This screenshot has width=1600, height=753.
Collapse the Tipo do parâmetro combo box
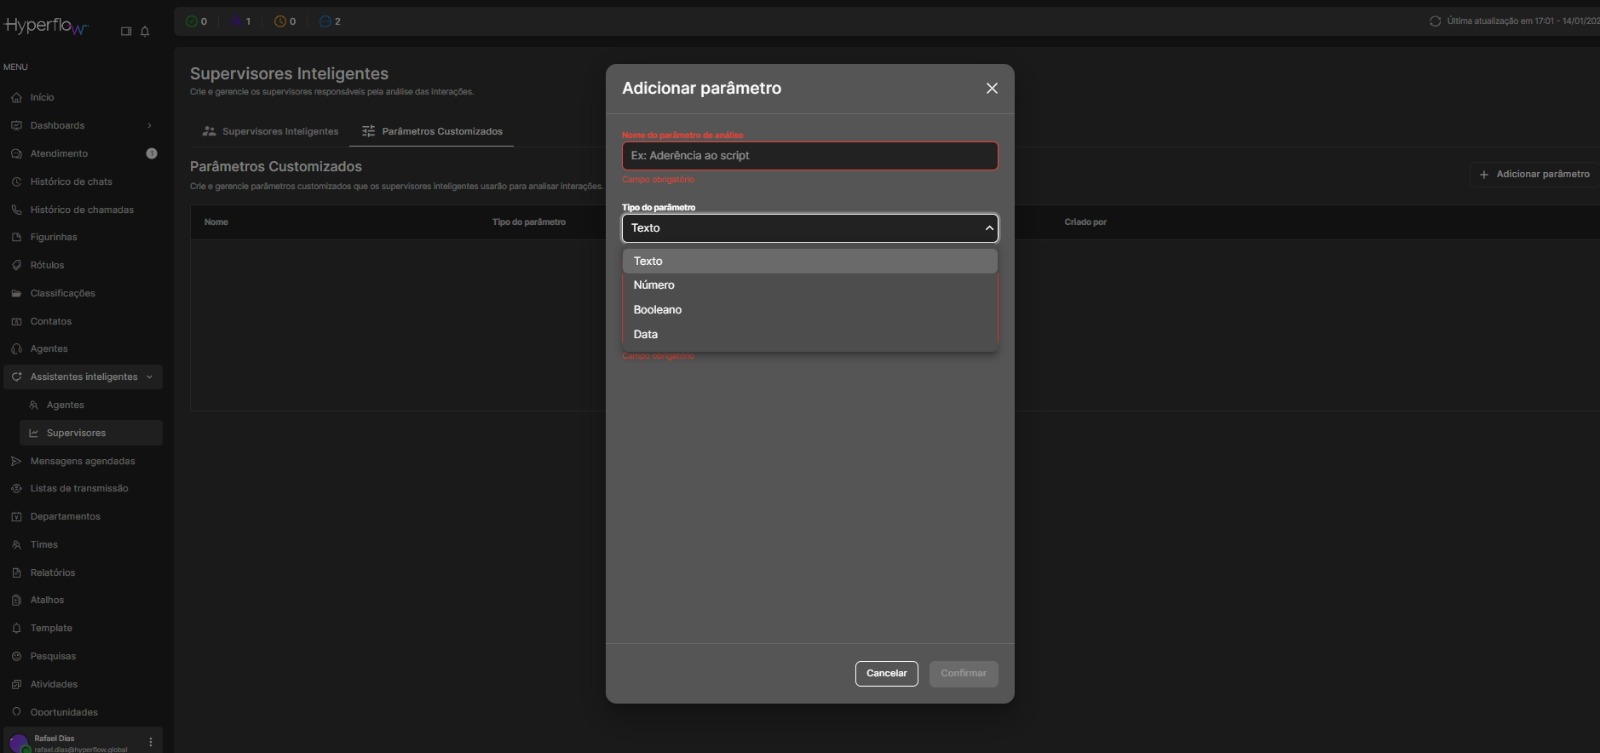(x=988, y=228)
